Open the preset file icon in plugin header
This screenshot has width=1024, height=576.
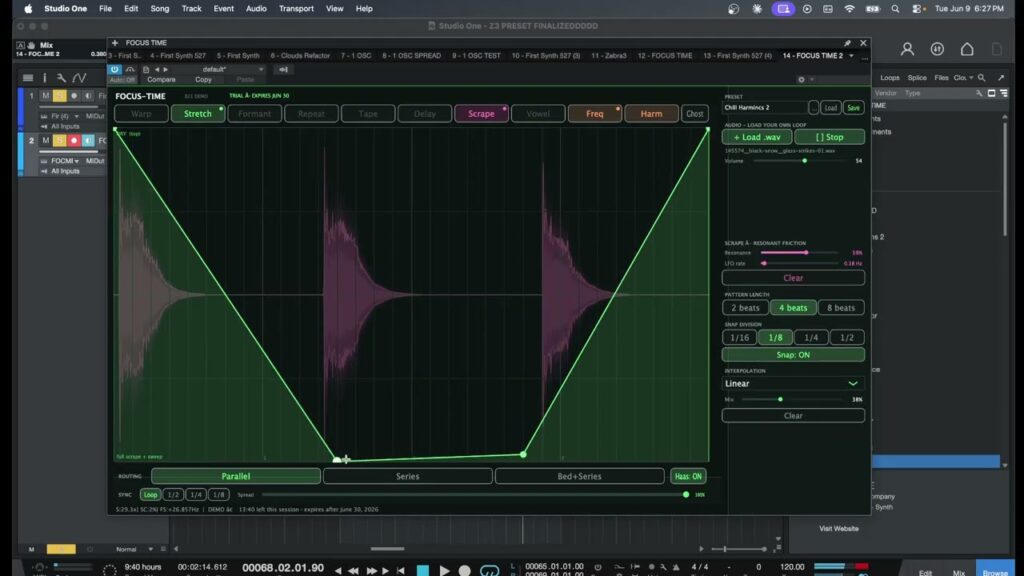[146, 69]
